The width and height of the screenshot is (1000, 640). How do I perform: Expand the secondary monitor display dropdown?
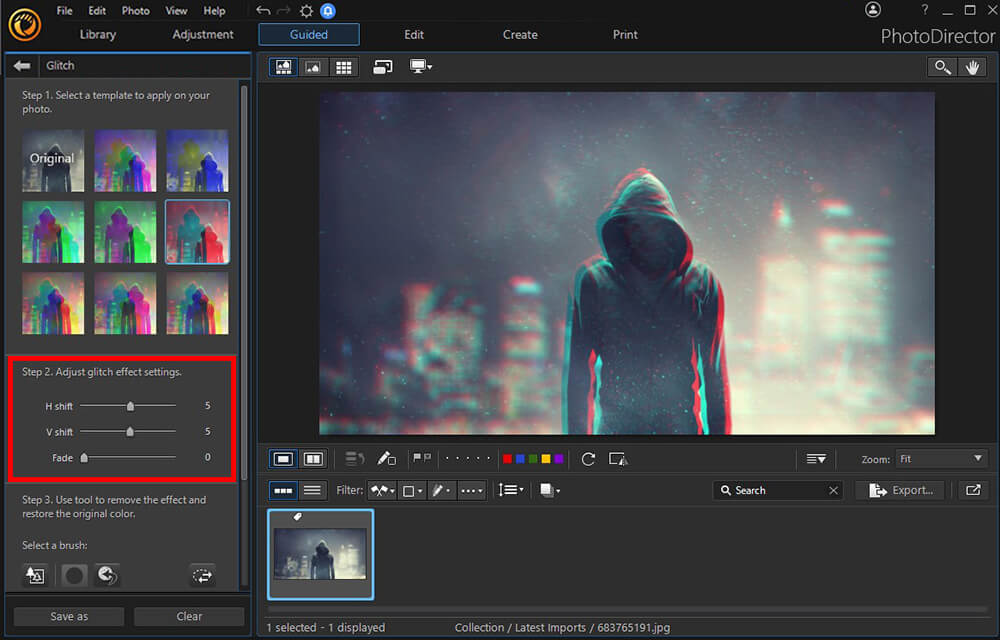[x=420, y=67]
